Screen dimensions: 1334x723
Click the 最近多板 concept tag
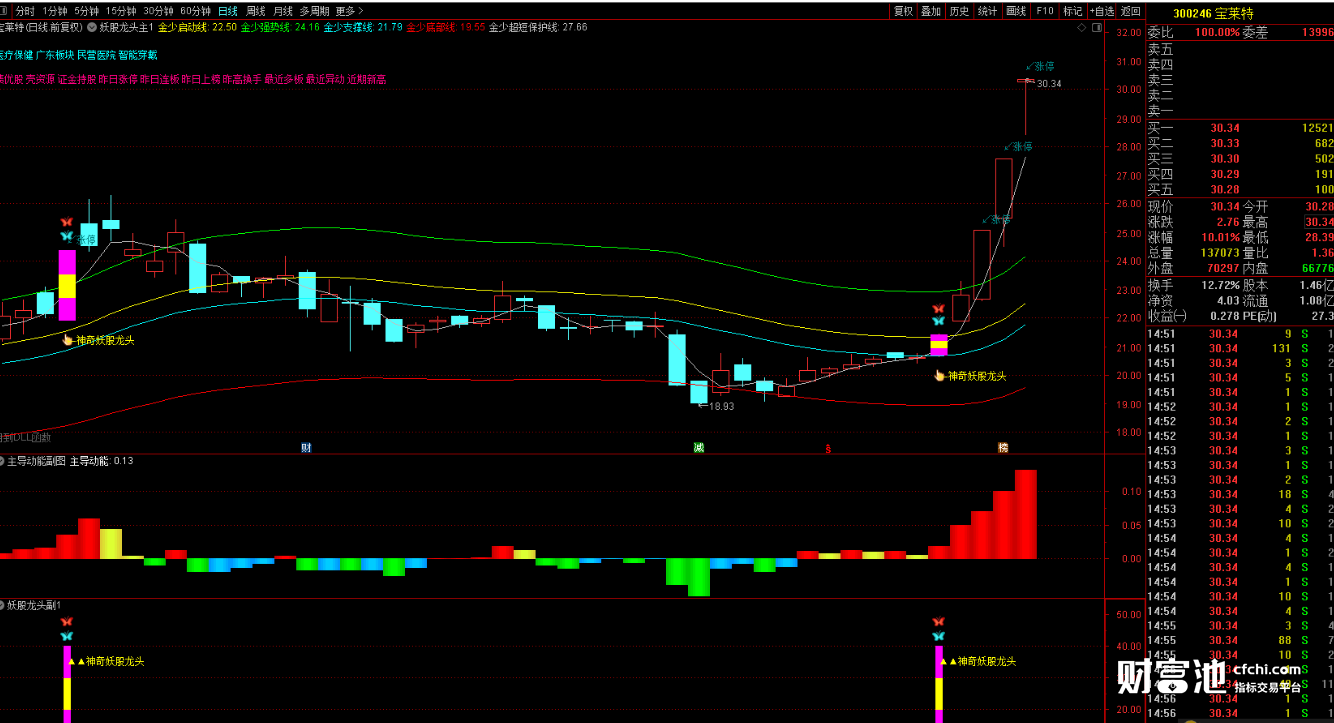[x=284, y=79]
